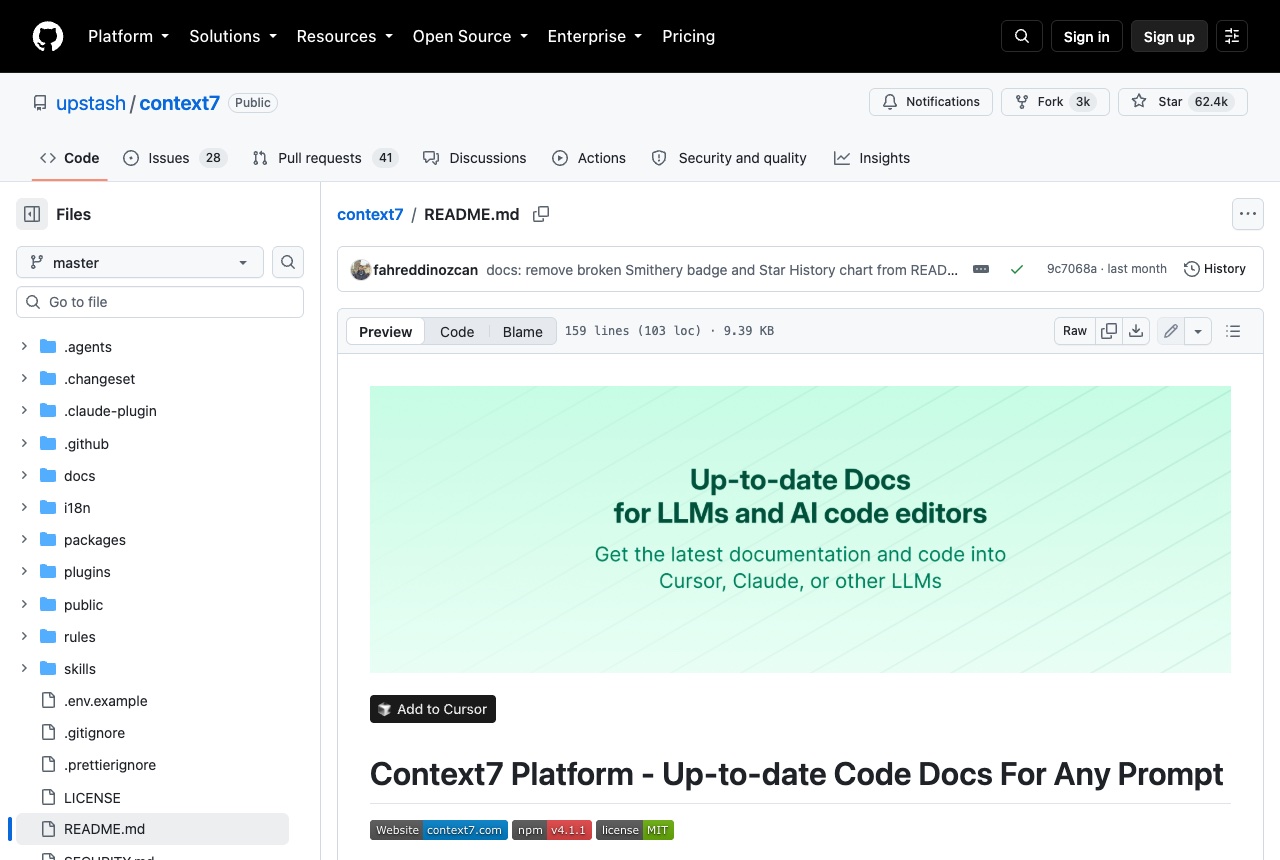Click the Add to Cursor badge

[433, 709]
